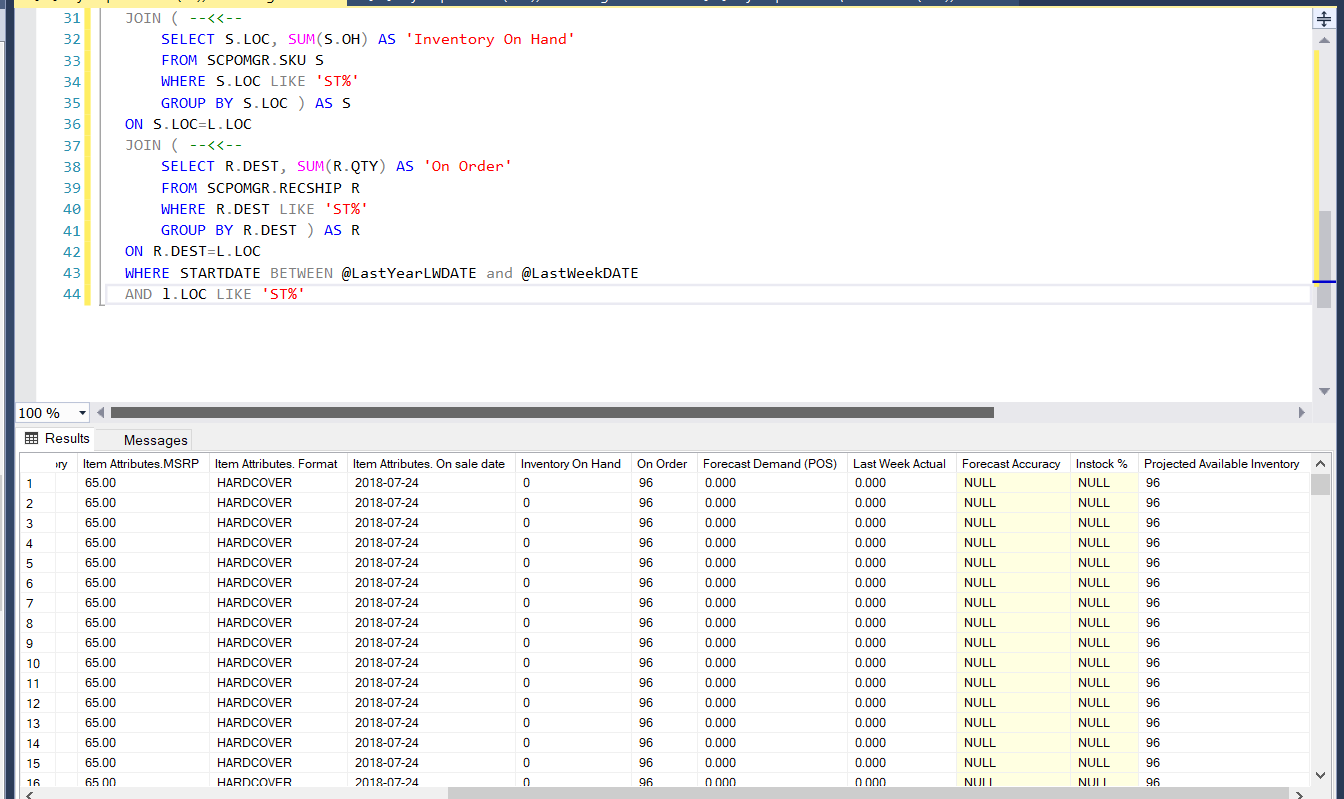Image resolution: width=1344 pixels, height=799 pixels.
Task: Click the editor horizontal scroll left arrow
Action: [x=102, y=412]
